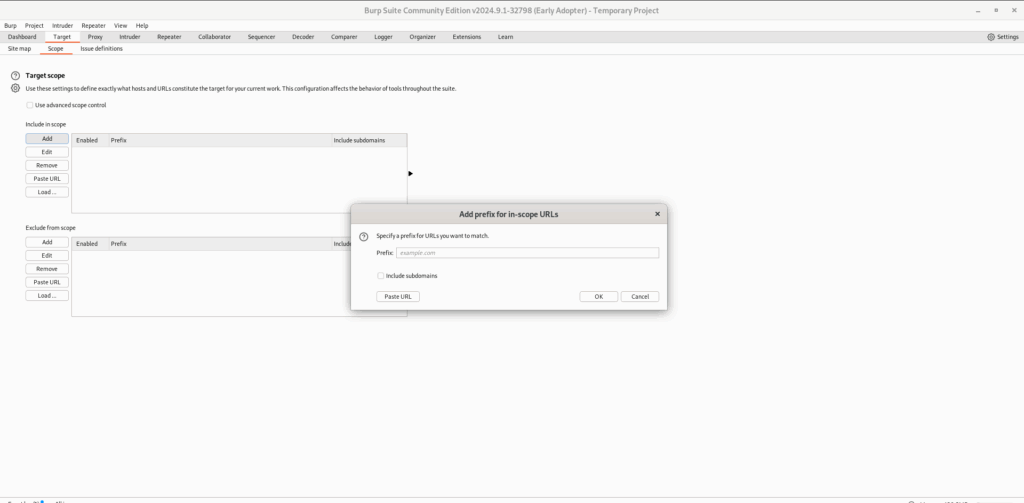Click Add under Exclude from scope
The image size is (1024, 503).
[47, 242]
